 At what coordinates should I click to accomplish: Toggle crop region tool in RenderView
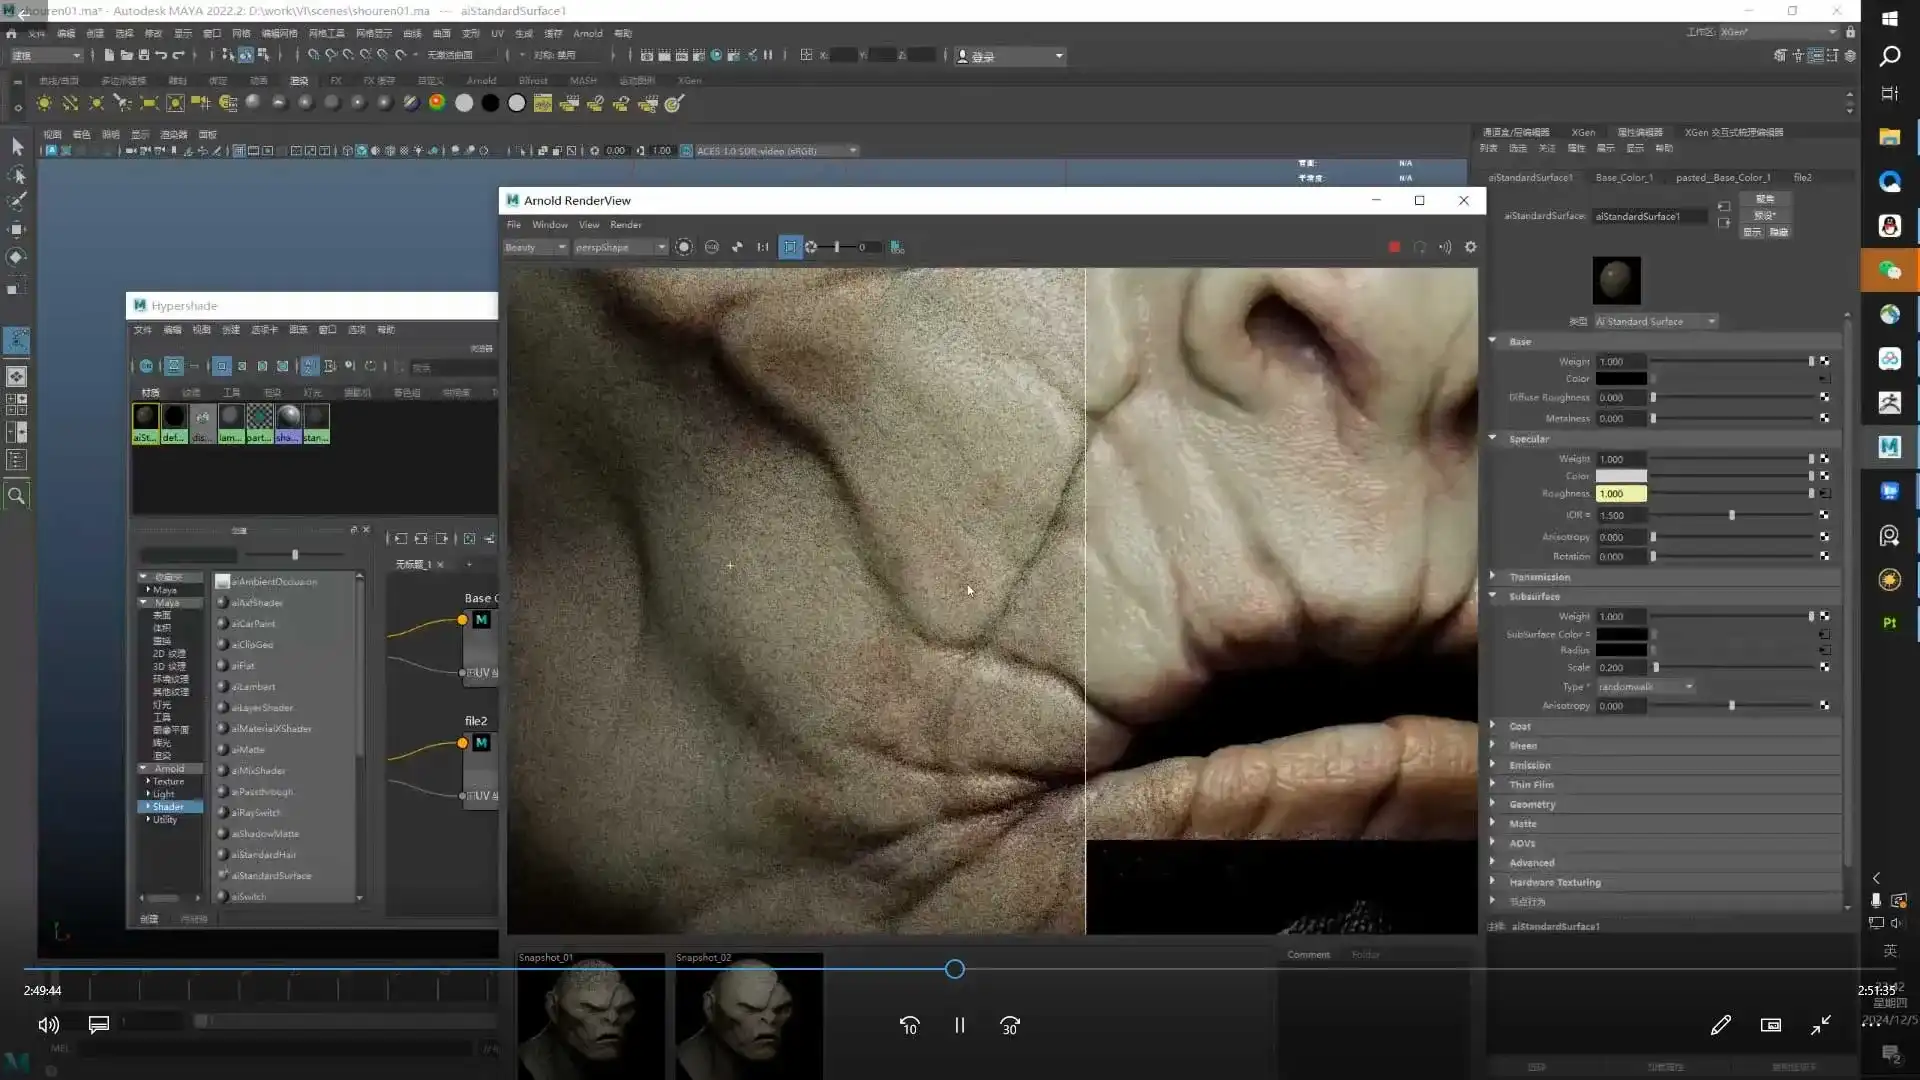click(x=790, y=247)
